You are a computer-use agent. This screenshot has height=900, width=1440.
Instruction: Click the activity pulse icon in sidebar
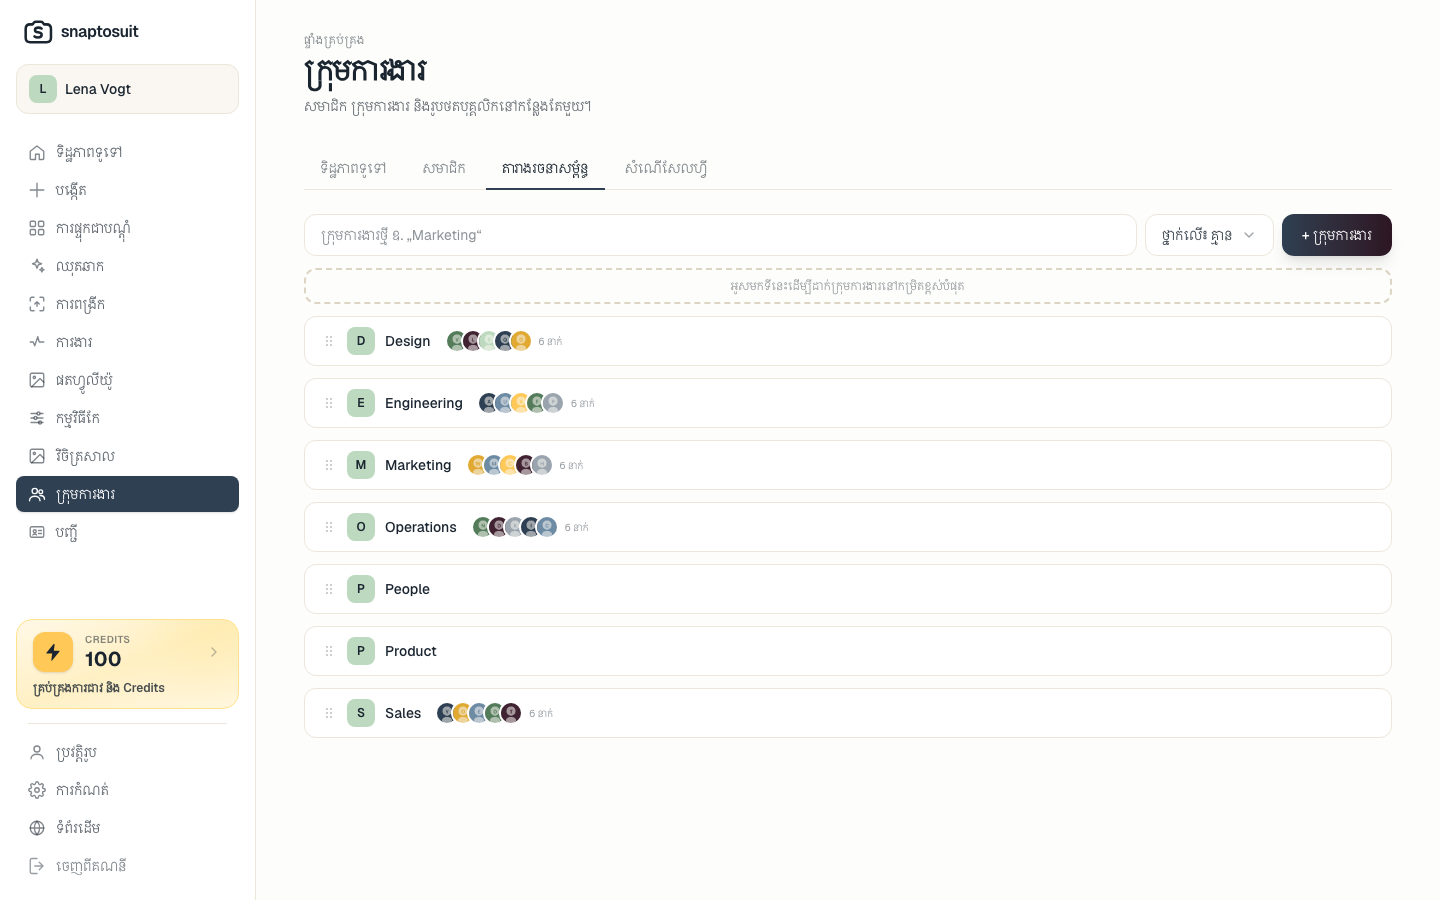pyautogui.click(x=37, y=342)
